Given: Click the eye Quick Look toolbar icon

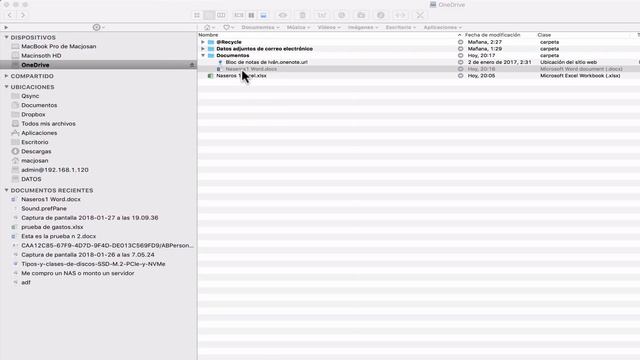Looking at the screenshot, I should 282,16.
